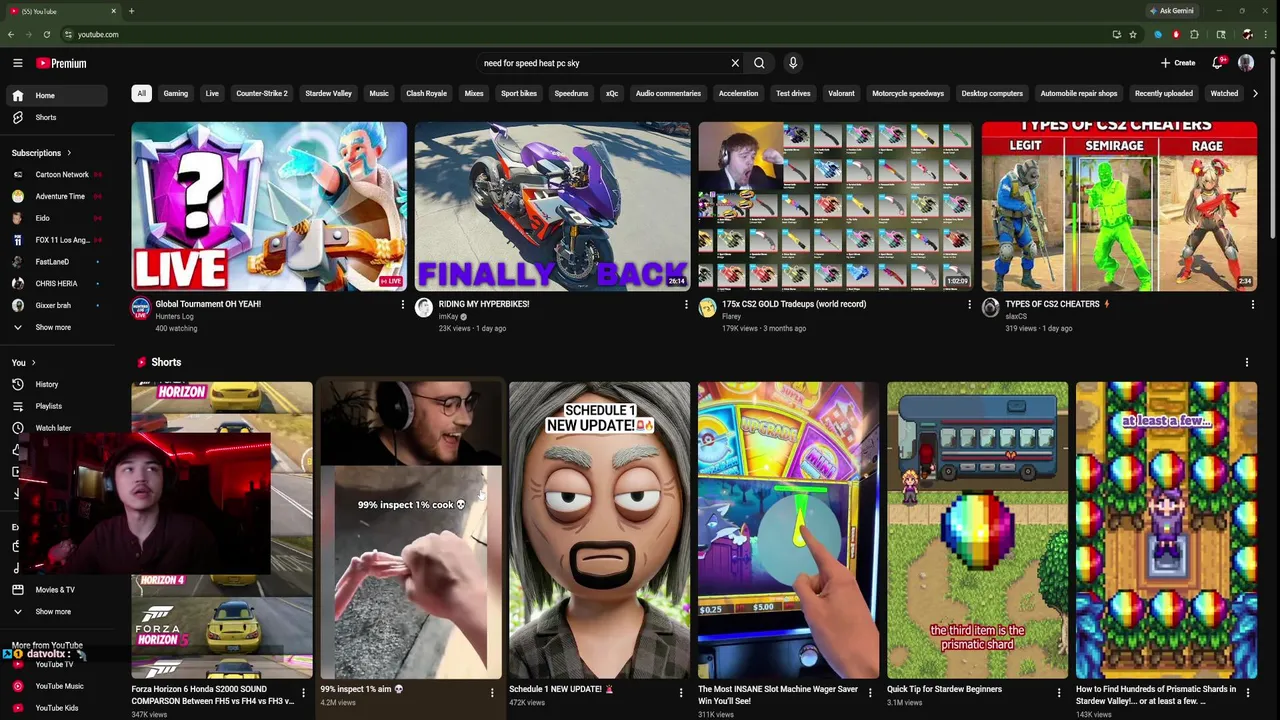Expand the You section

pyautogui.click(x=24, y=363)
